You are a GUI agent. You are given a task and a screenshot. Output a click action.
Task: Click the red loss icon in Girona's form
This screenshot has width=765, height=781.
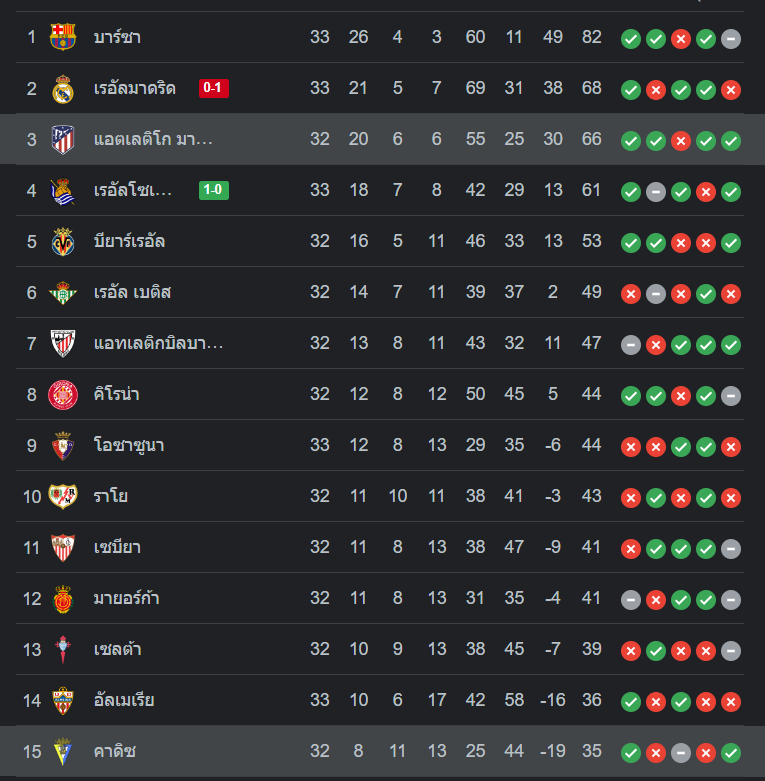[681, 396]
